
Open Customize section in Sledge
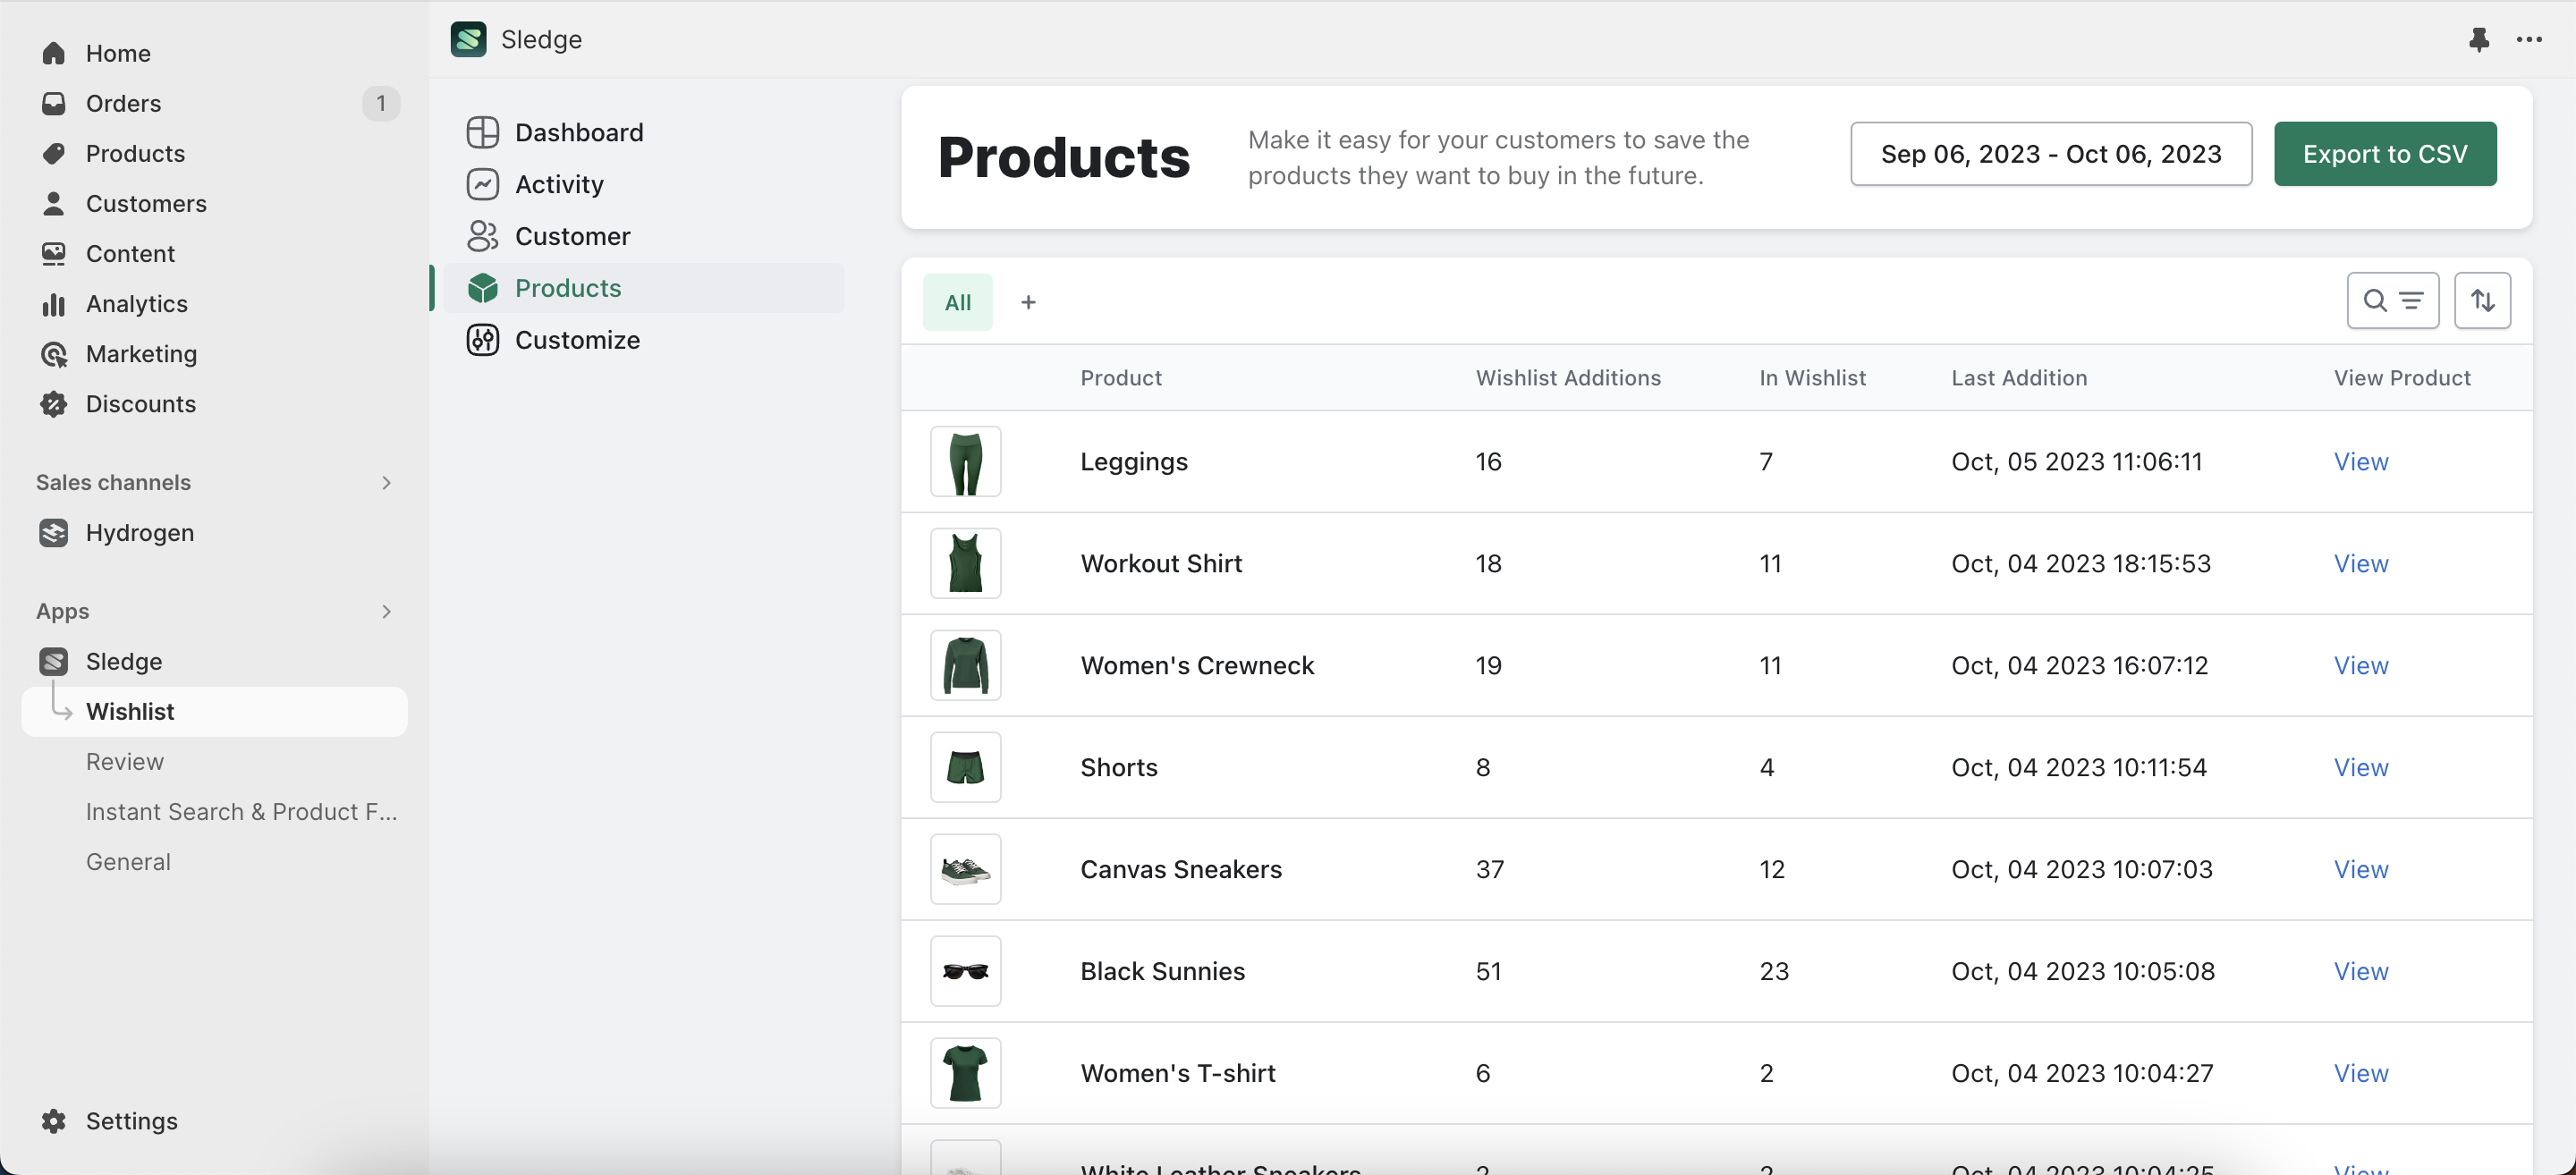(577, 339)
